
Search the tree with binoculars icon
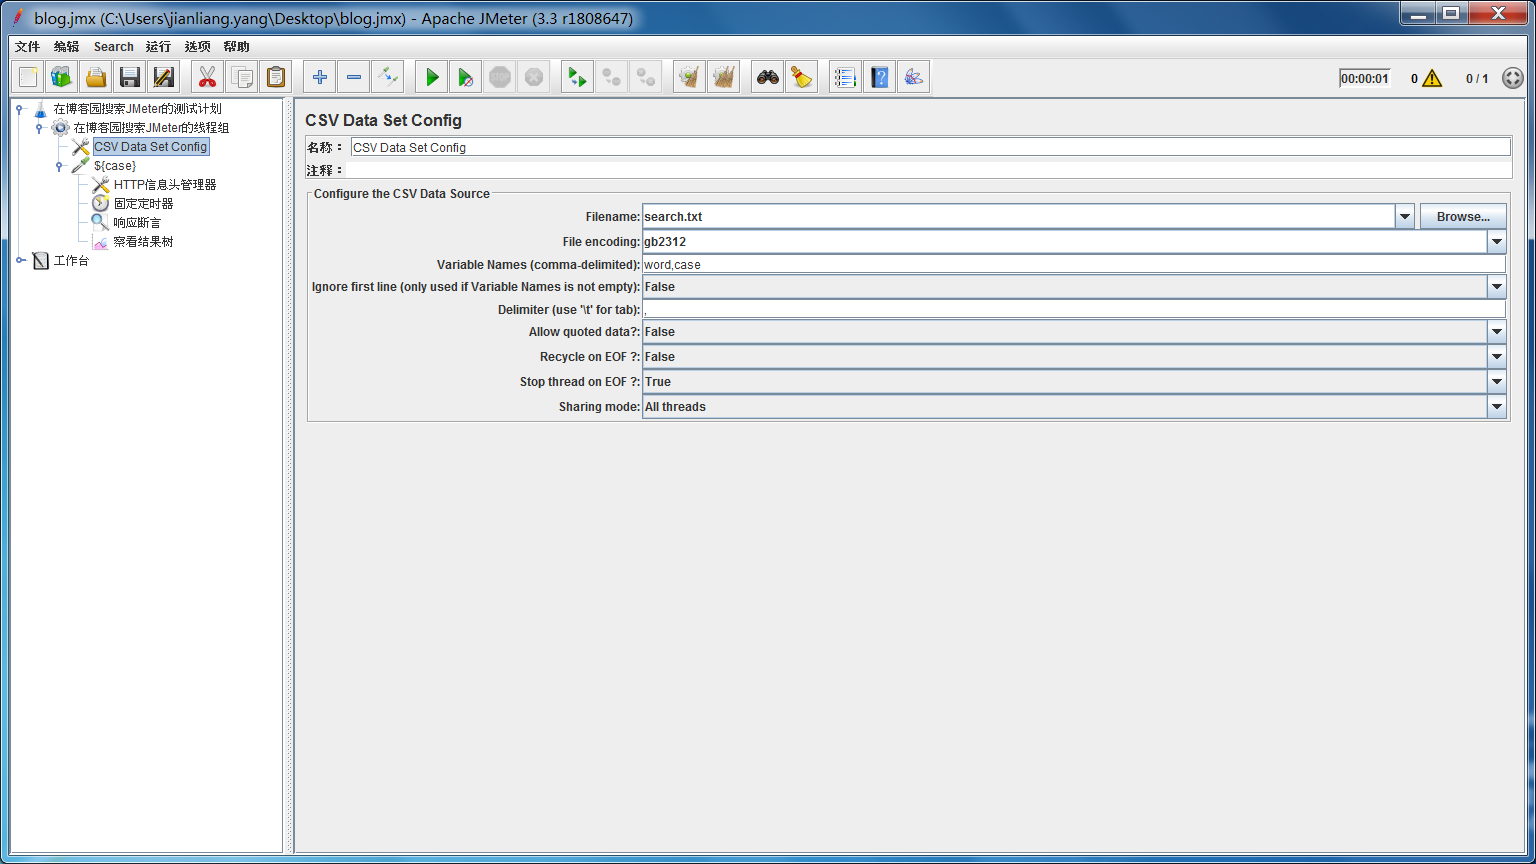(x=768, y=77)
